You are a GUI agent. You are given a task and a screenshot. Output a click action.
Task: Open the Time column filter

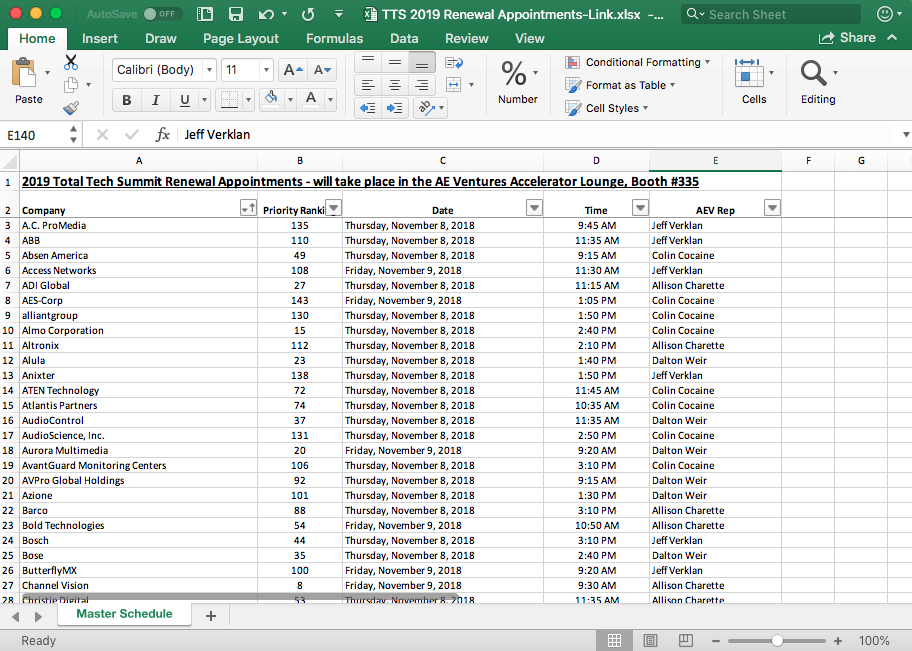pyautogui.click(x=640, y=208)
